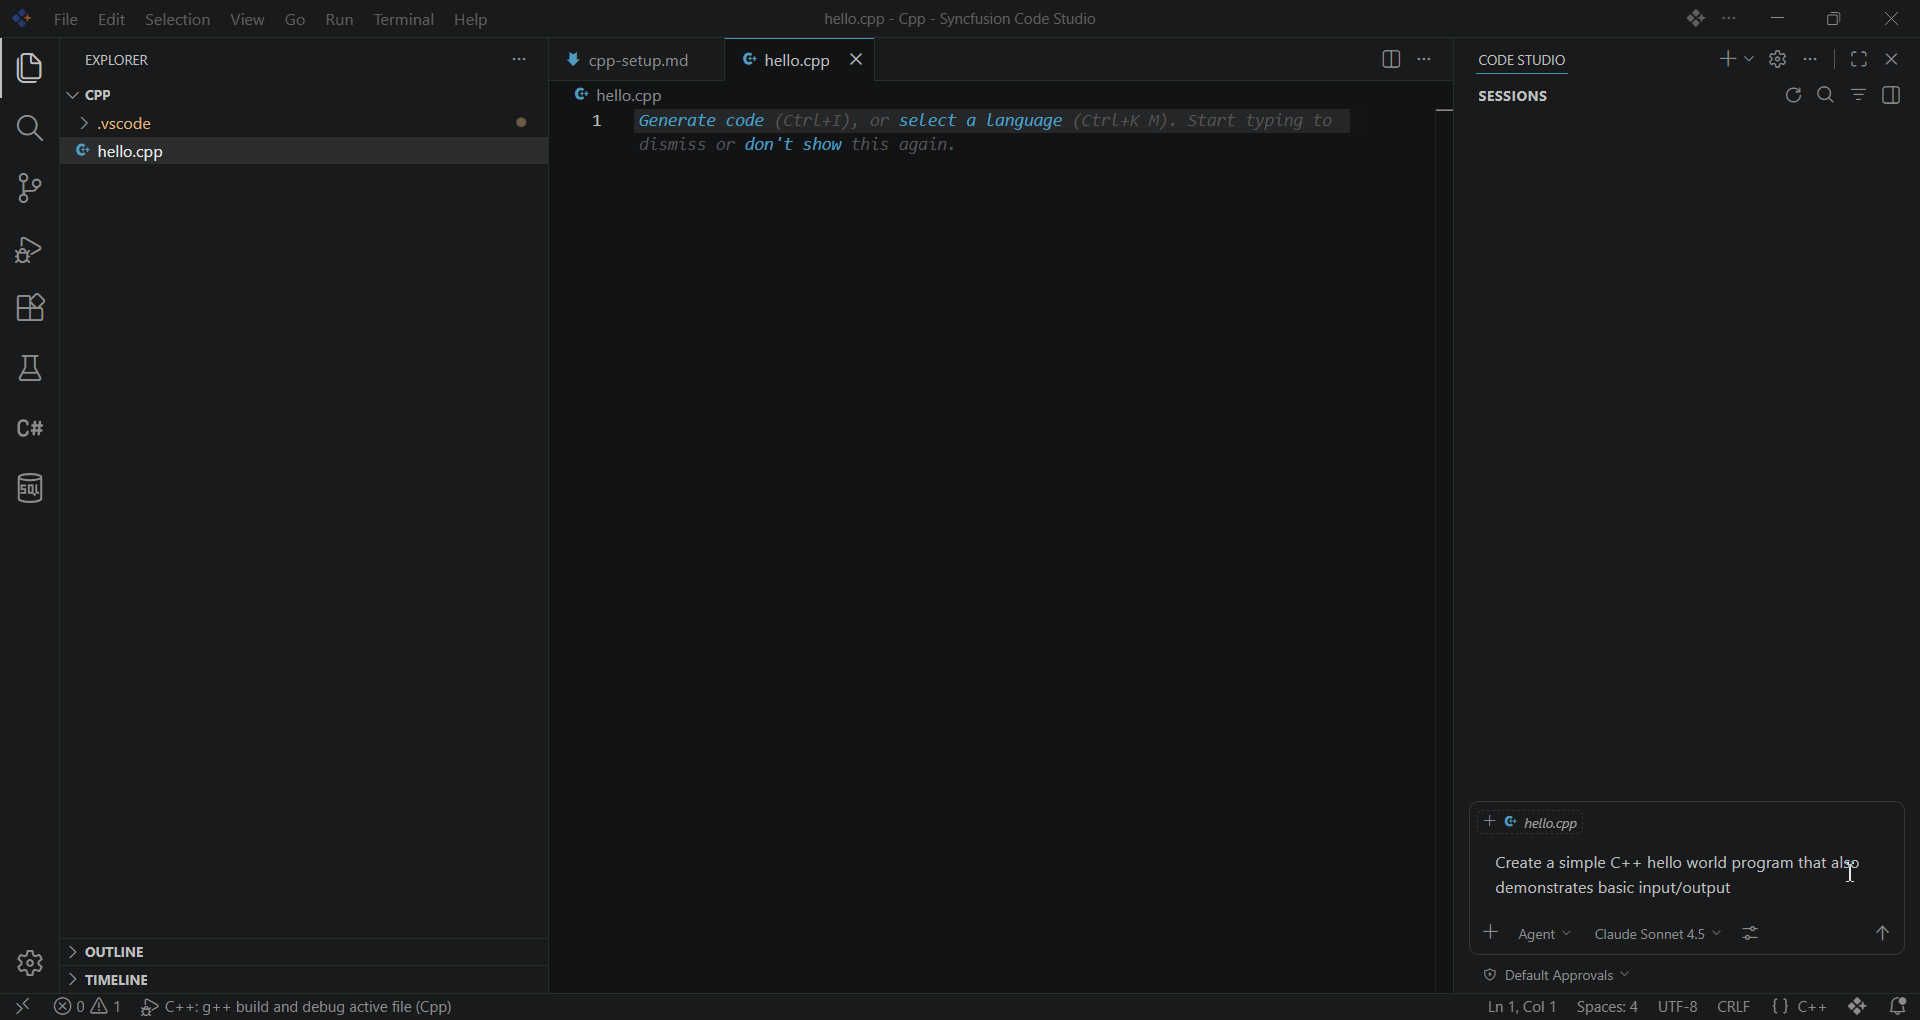Click the Generate code link

click(x=701, y=121)
